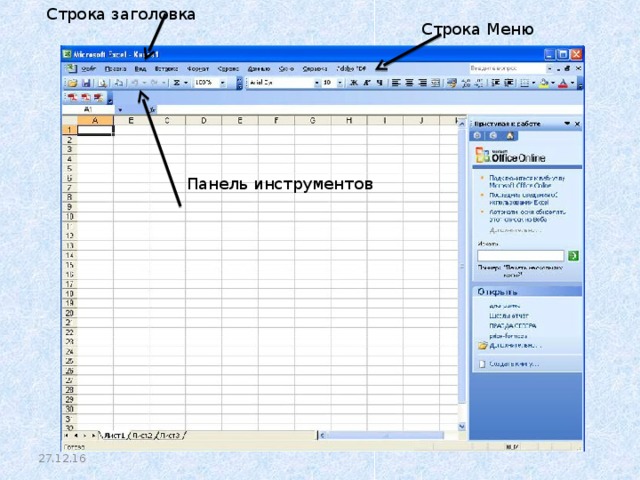The image size is (640, 480).
Task: Apply currency number format icon
Action: 451,83
